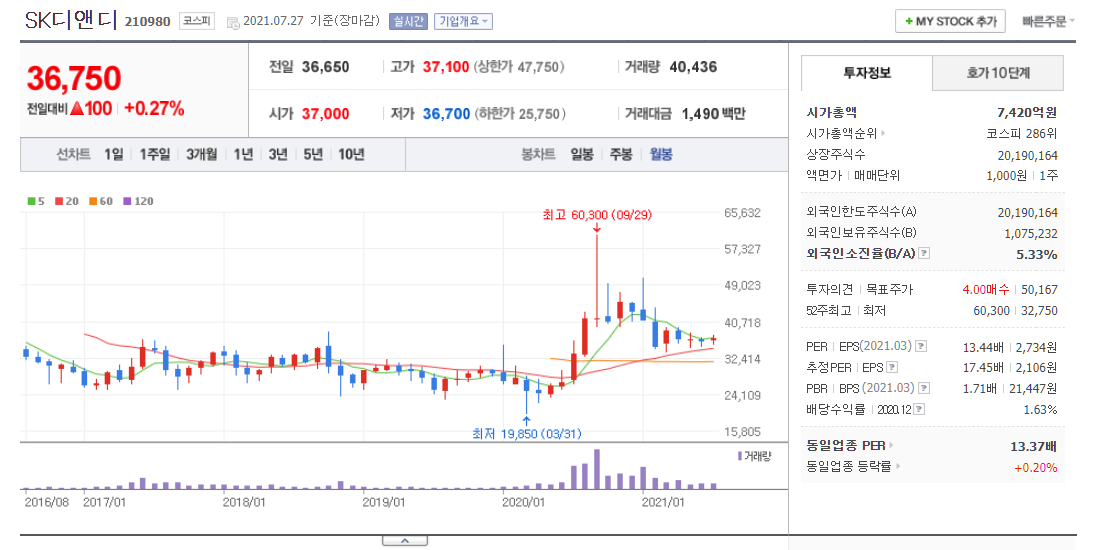Viewport: 1102px width, 550px height.
Task: Click the 거래량 volume legend marker
Action: point(739,456)
